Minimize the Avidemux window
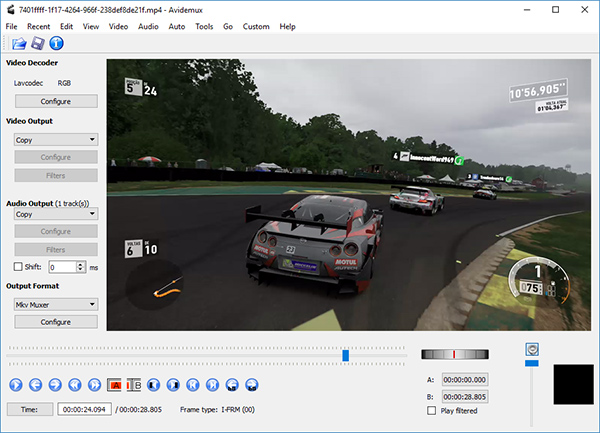 pyautogui.click(x=527, y=10)
